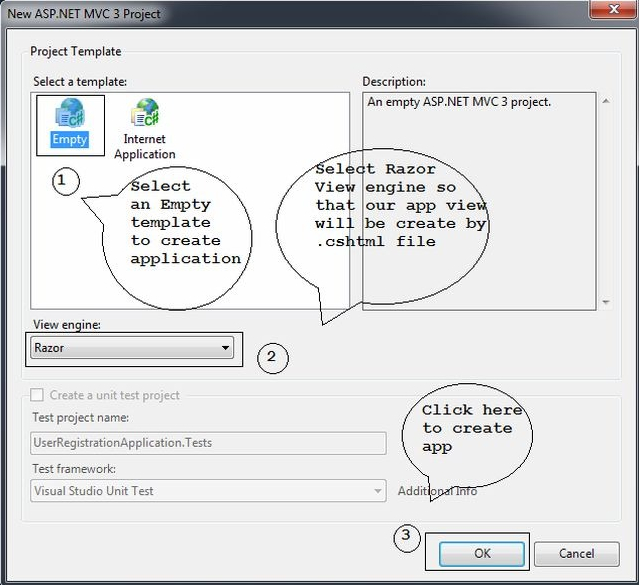Click the 'View engine:' label
This screenshot has height=585, width=639.
tap(67, 325)
